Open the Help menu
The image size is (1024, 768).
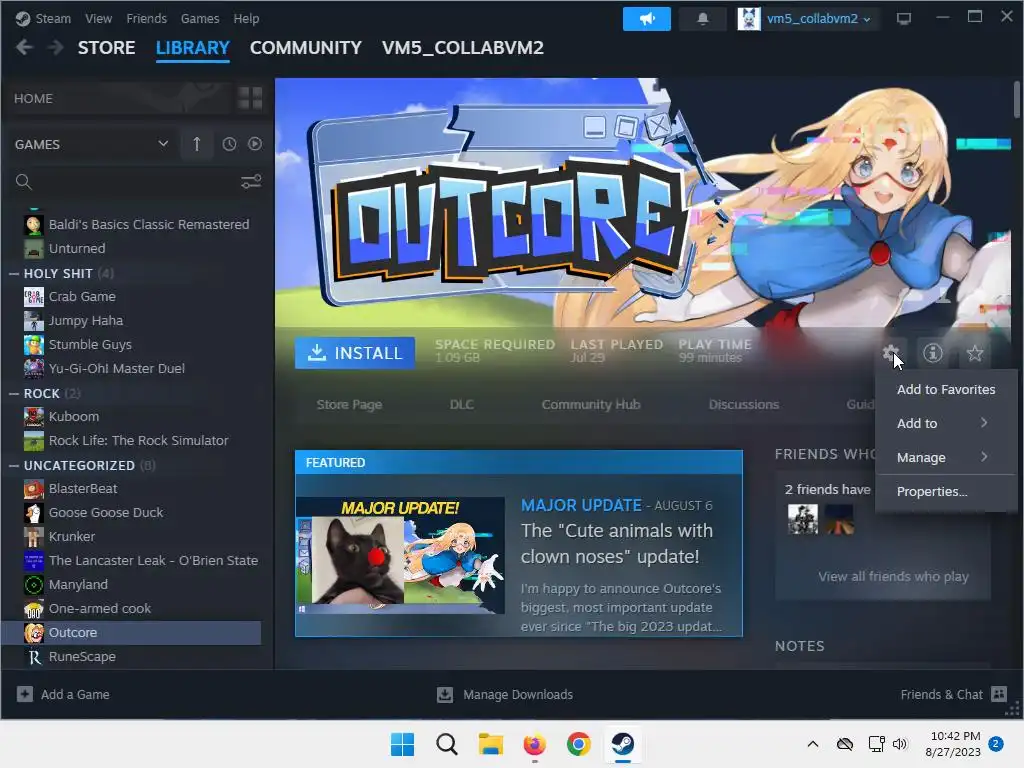[246, 18]
